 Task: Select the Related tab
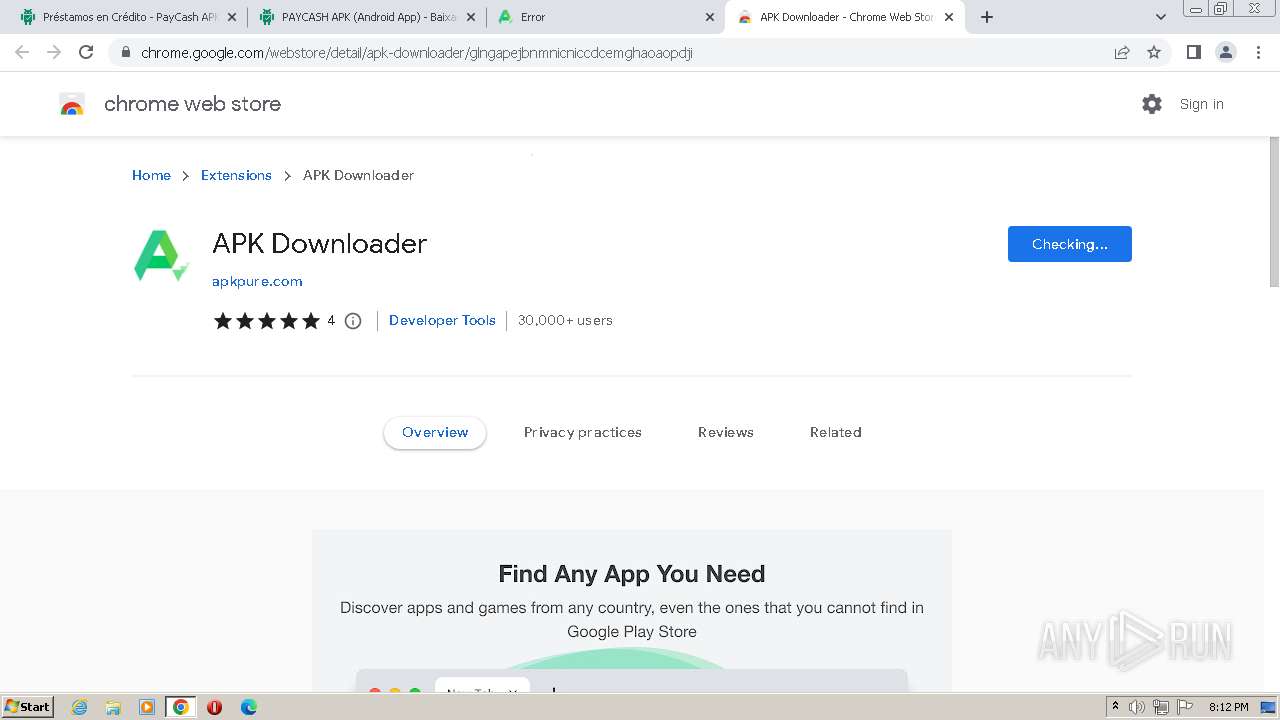coord(836,433)
